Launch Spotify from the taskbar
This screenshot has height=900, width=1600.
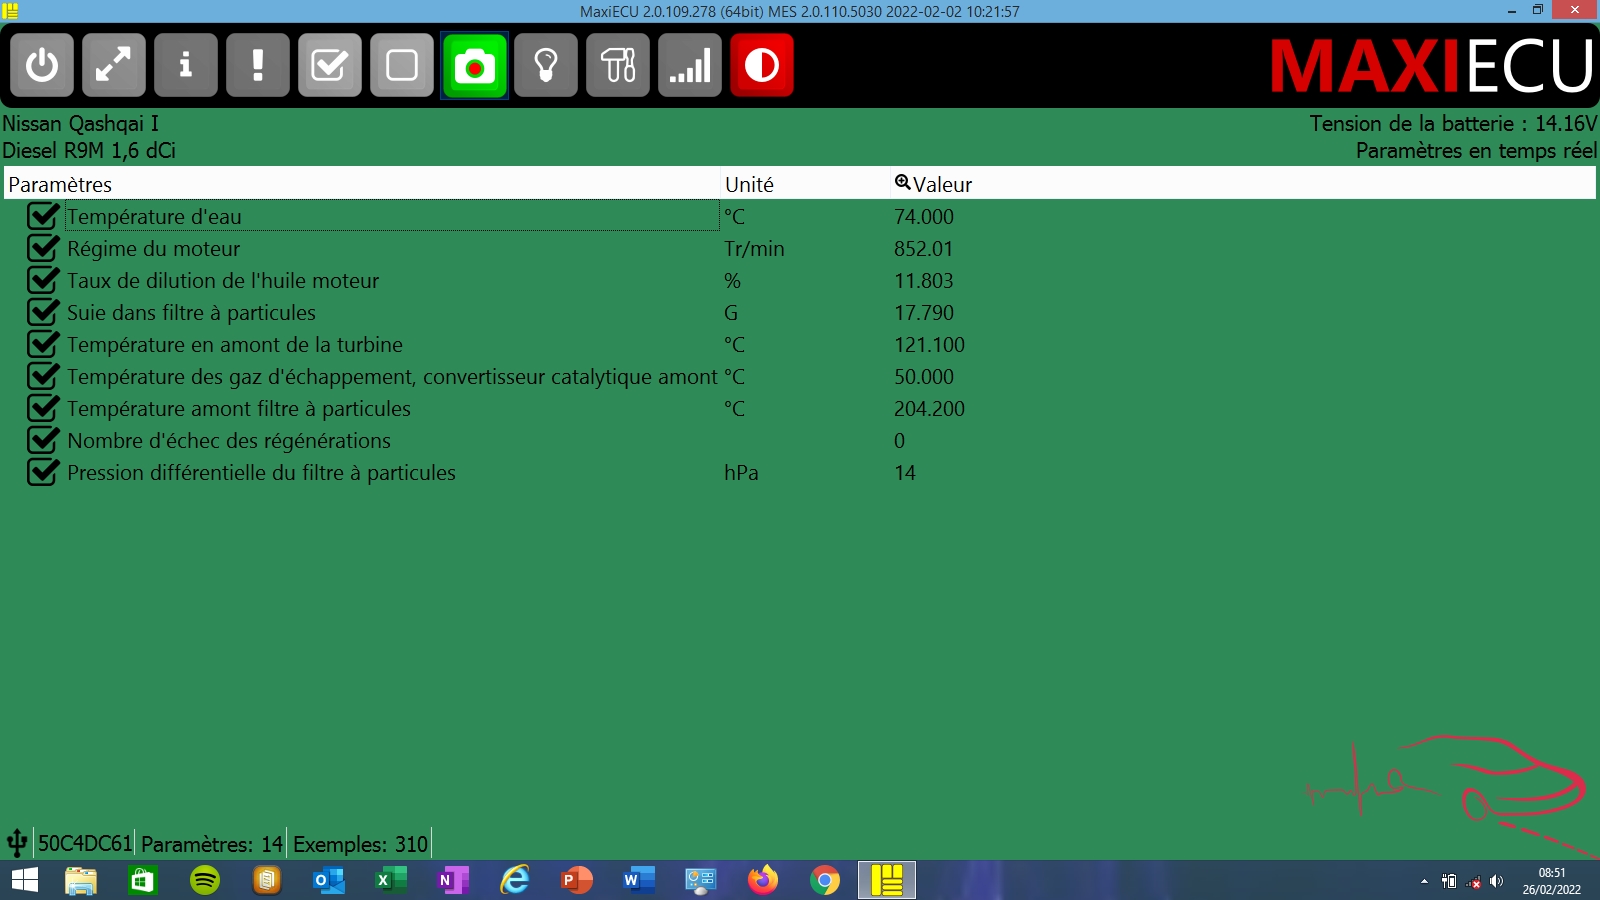pyautogui.click(x=205, y=880)
